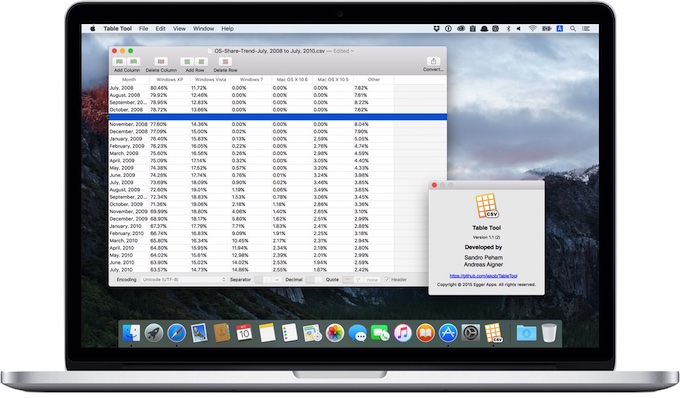This screenshot has height=398, width=680.
Task: Click the Windows 7 column header
Action: pos(251,80)
